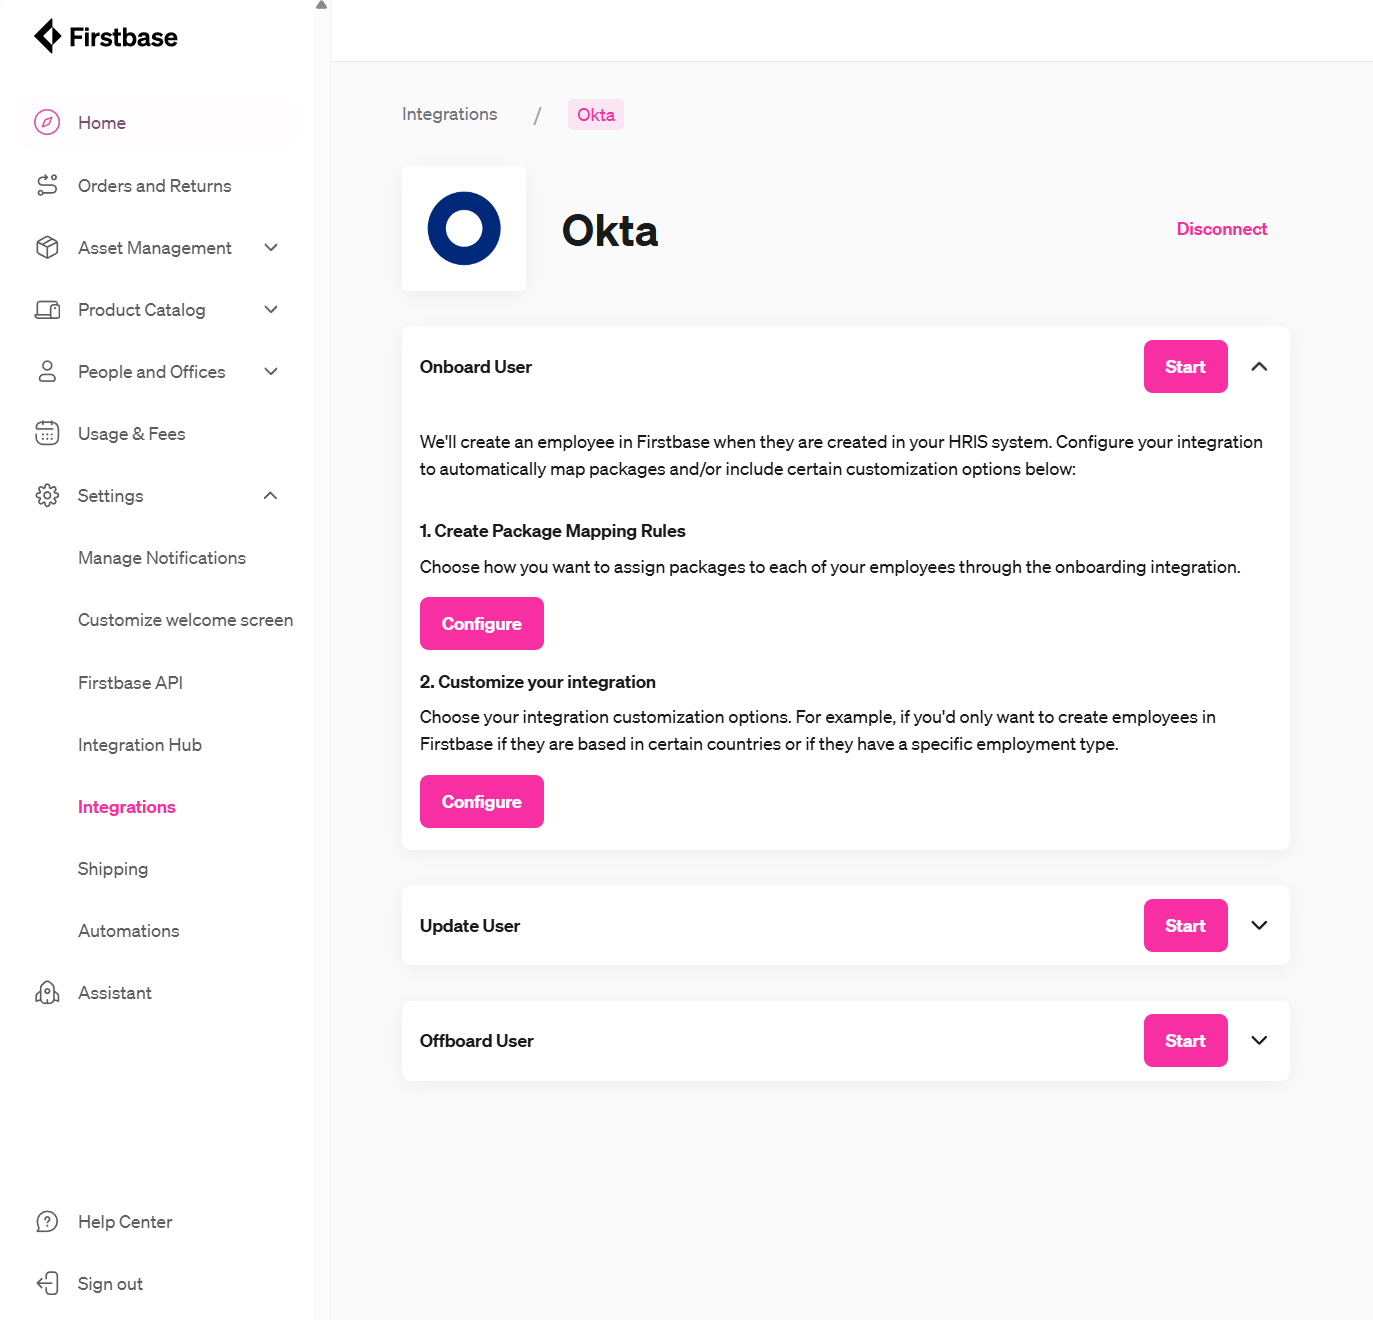
Task: Click Disconnect to remove Okta integration
Action: [x=1221, y=228]
